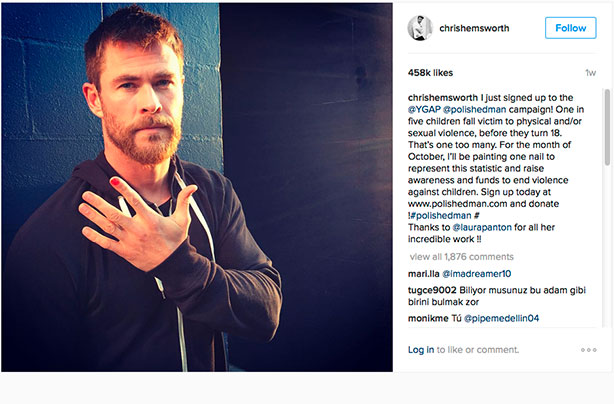Viewport: 614px width, 404px height.
Task: Click the caption author name chrishemsworth
Action: [x=443, y=97]
